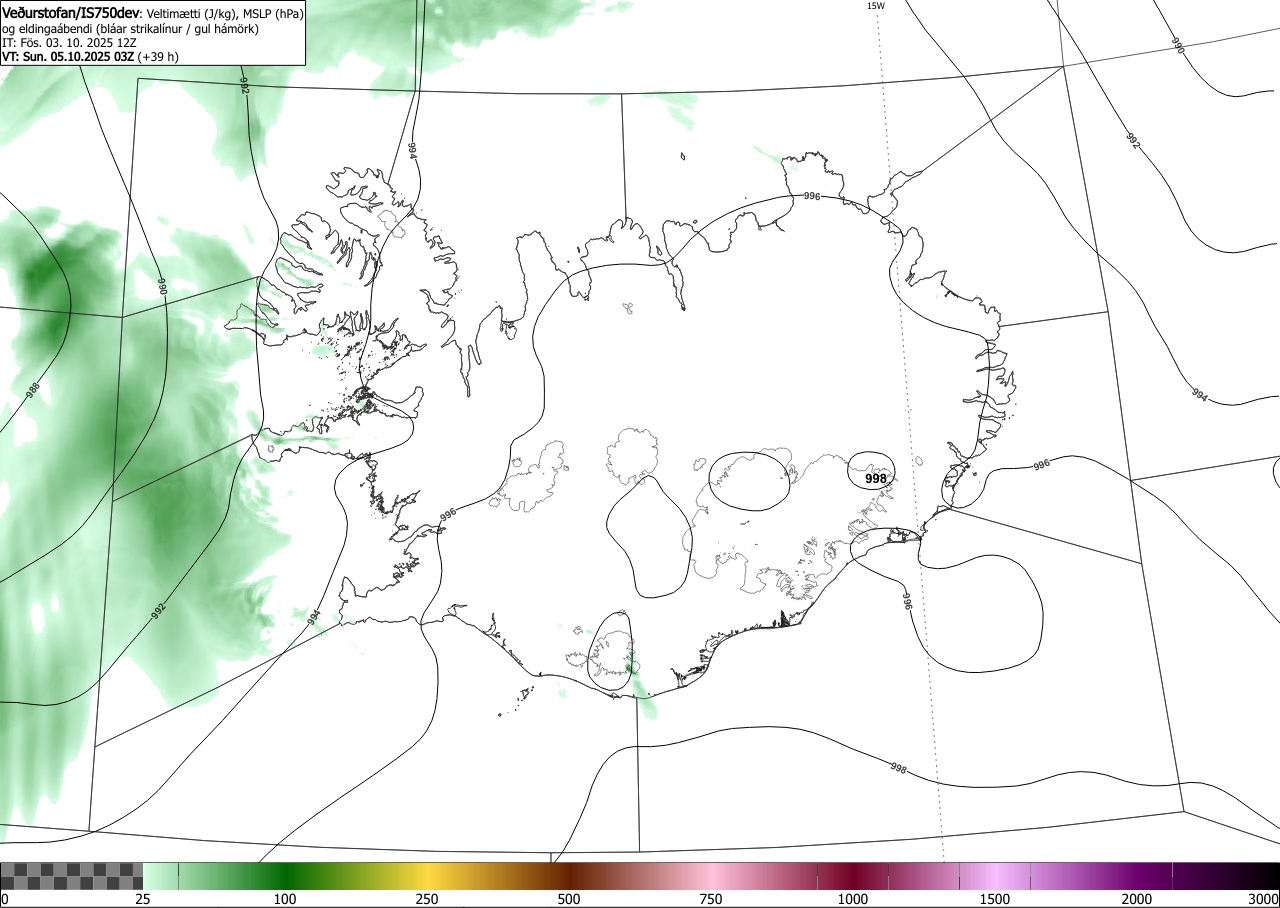The width and height of the screenshot is (1280, 908).
Task: Click the black end of the colorbar near 3000
Action: [1260, 876]
